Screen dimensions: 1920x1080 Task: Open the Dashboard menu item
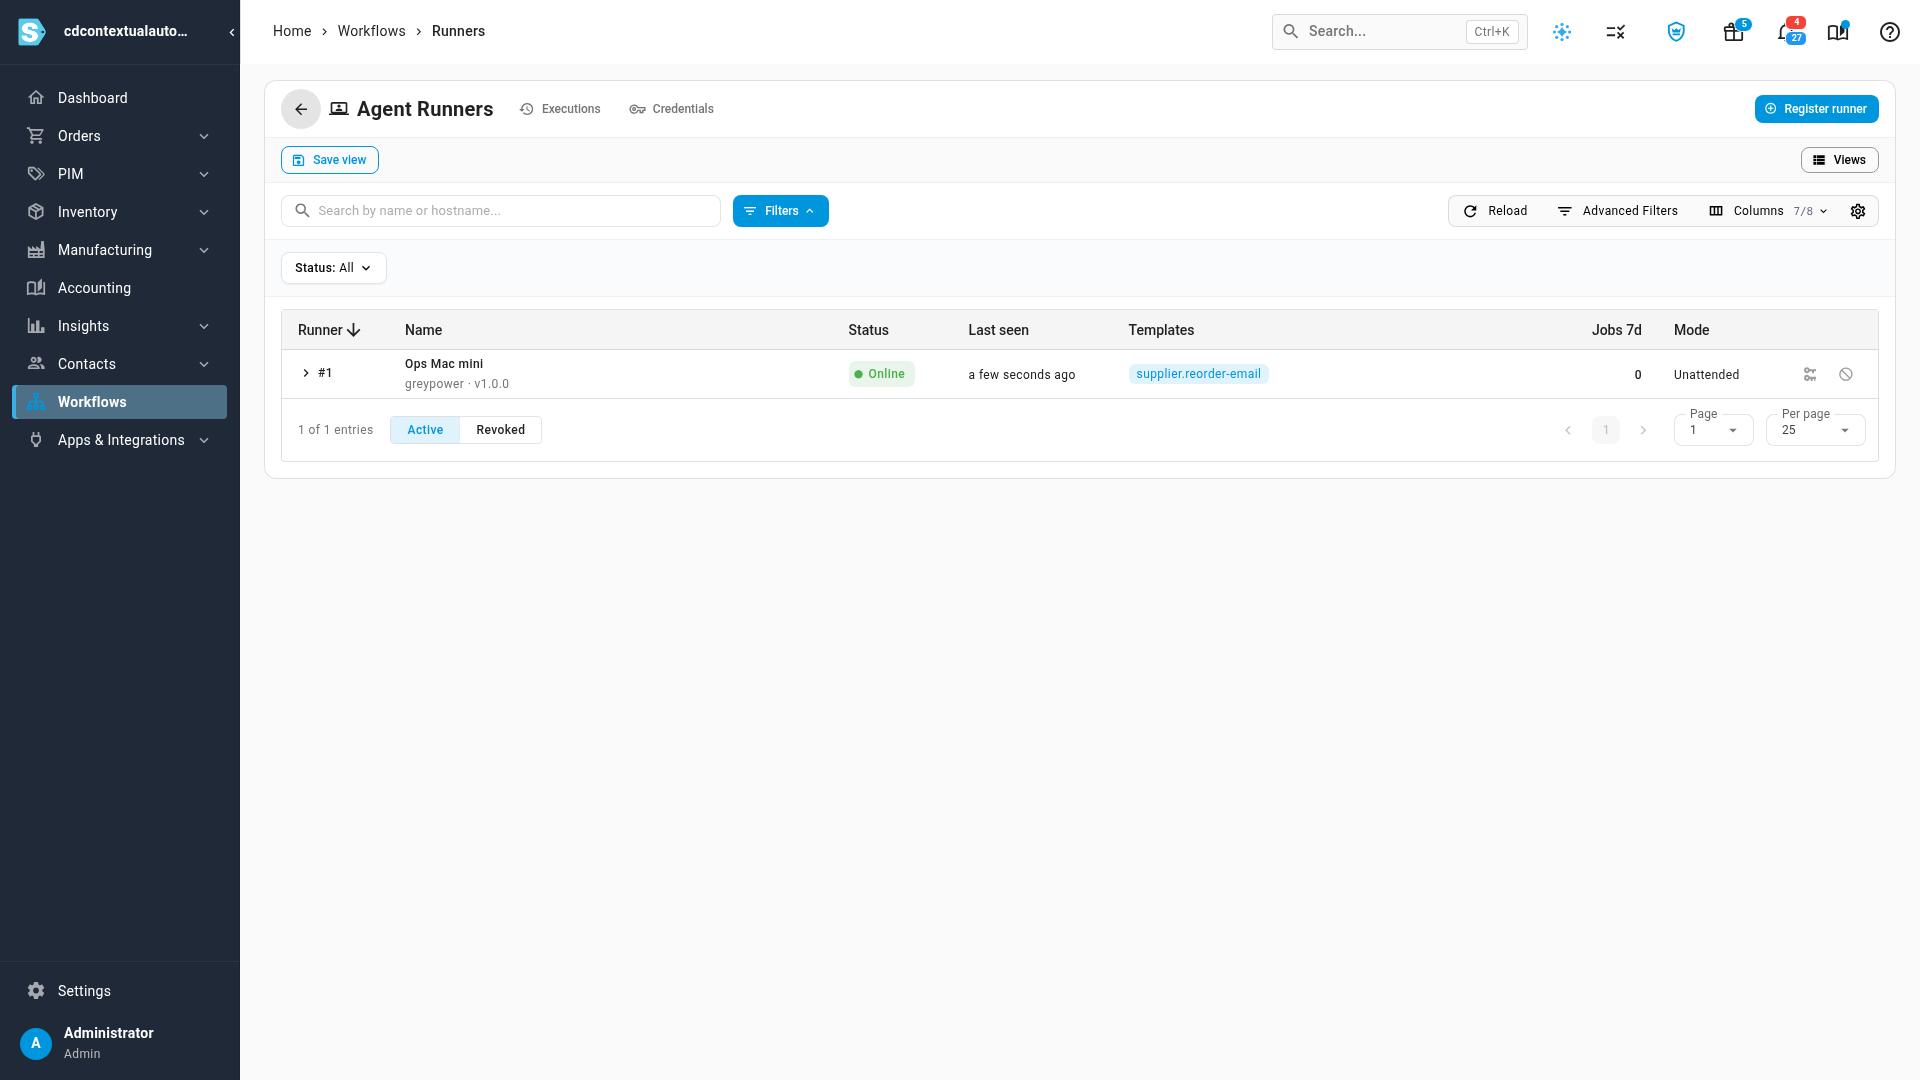coord(120,98)
